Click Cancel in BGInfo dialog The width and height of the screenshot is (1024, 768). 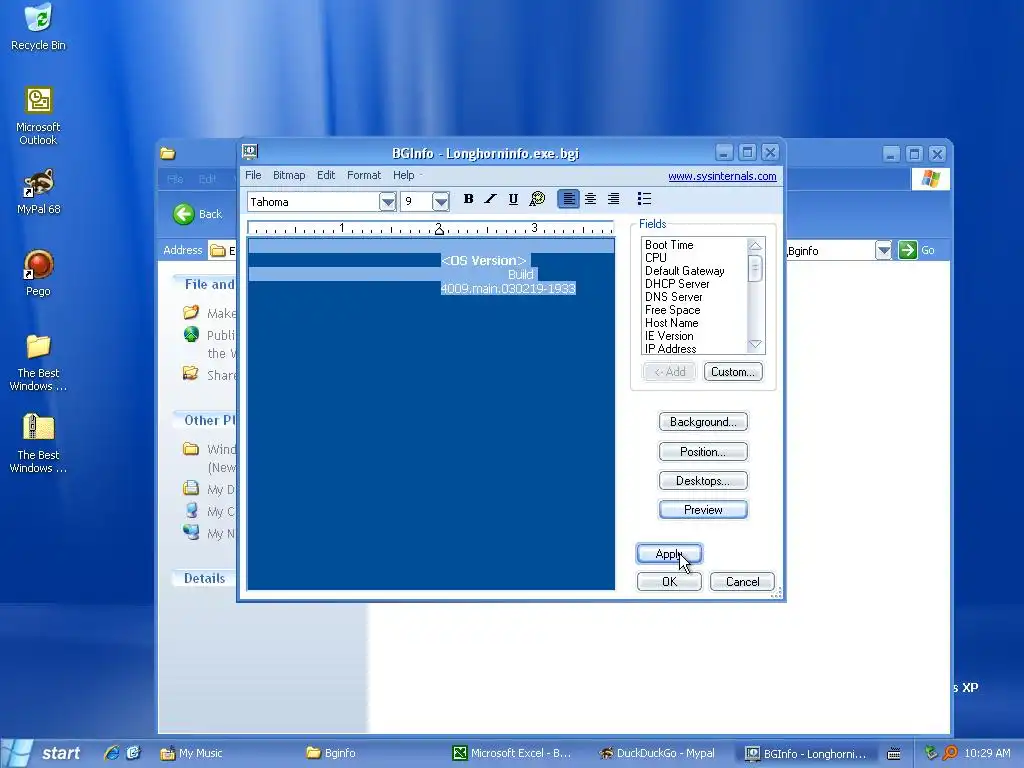pyautogui.click(x=742, y=582)
